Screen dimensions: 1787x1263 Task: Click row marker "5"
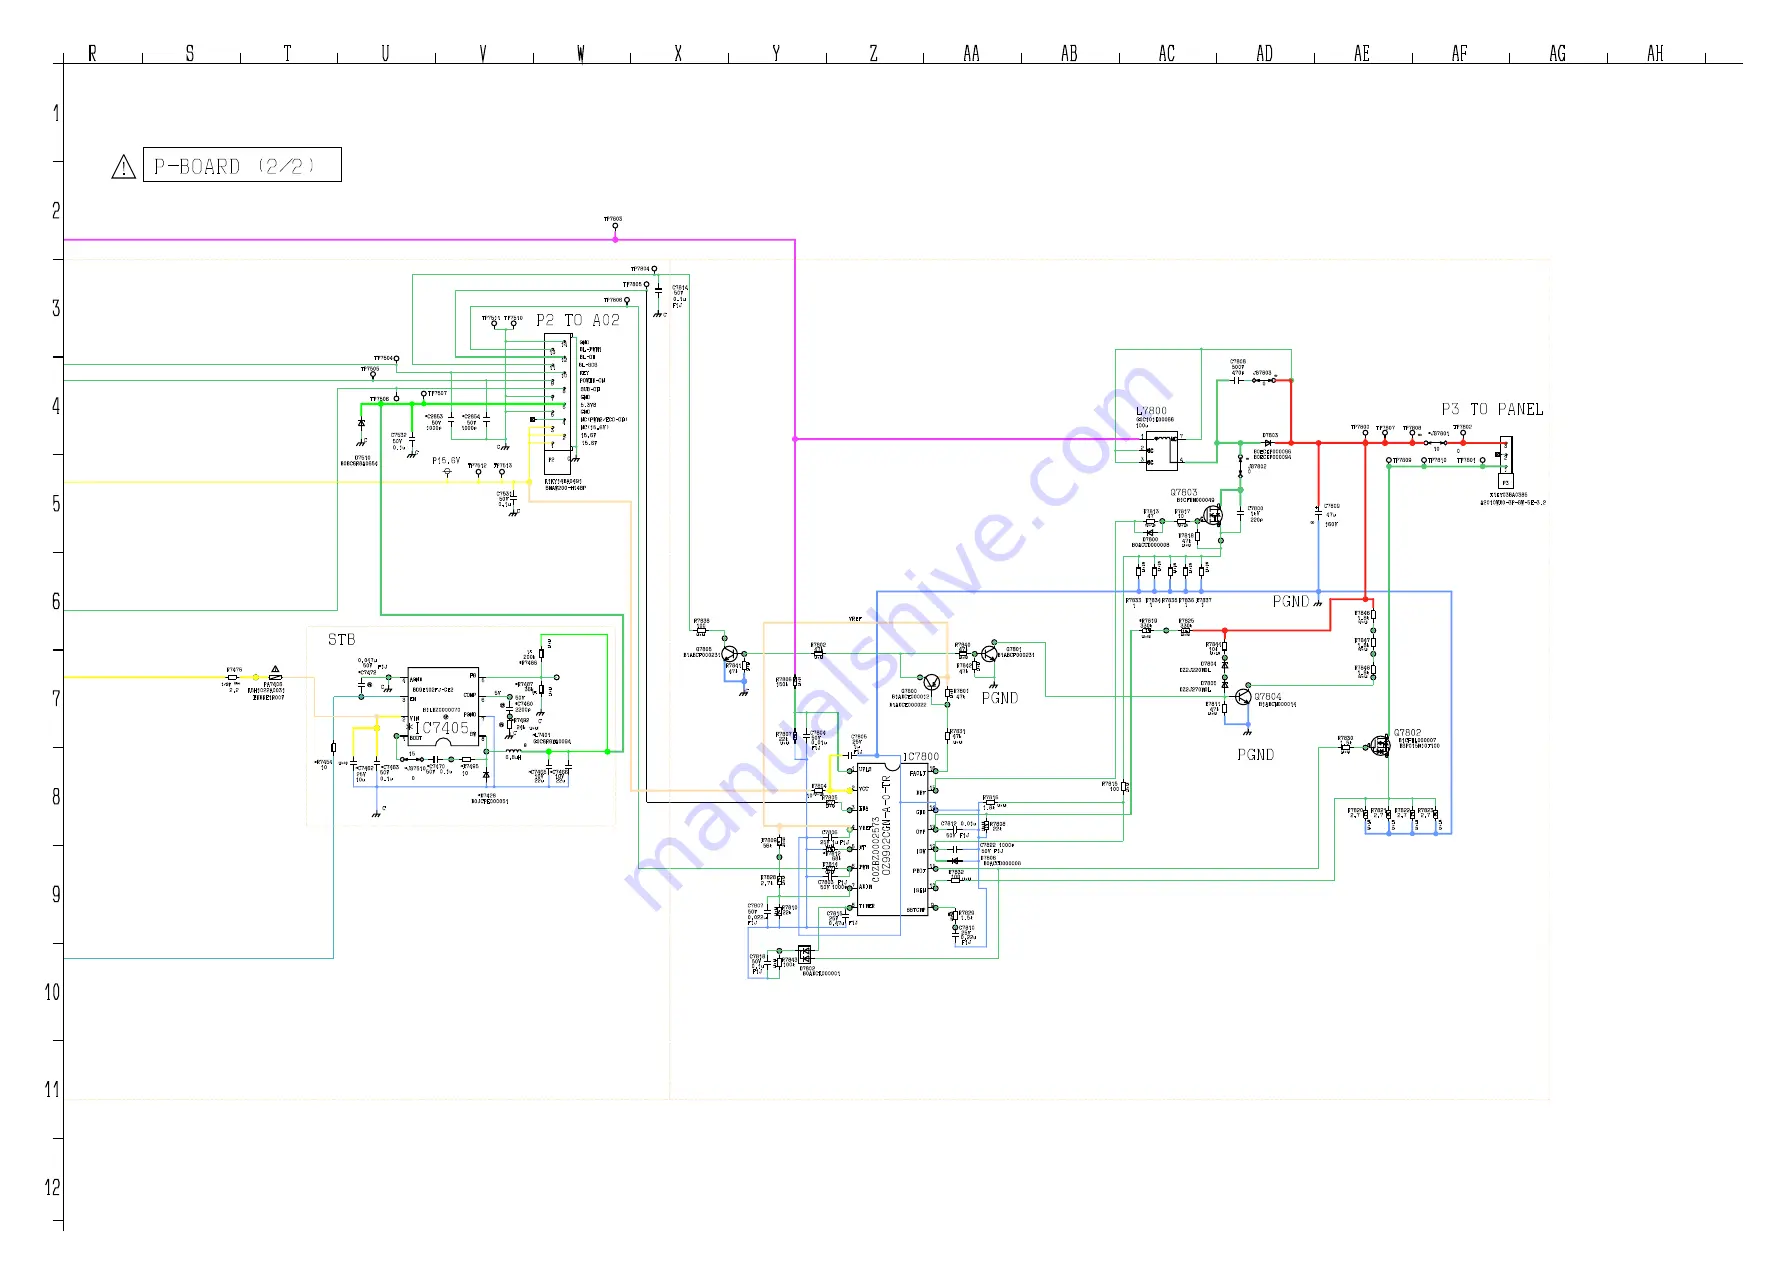[56, 504]
